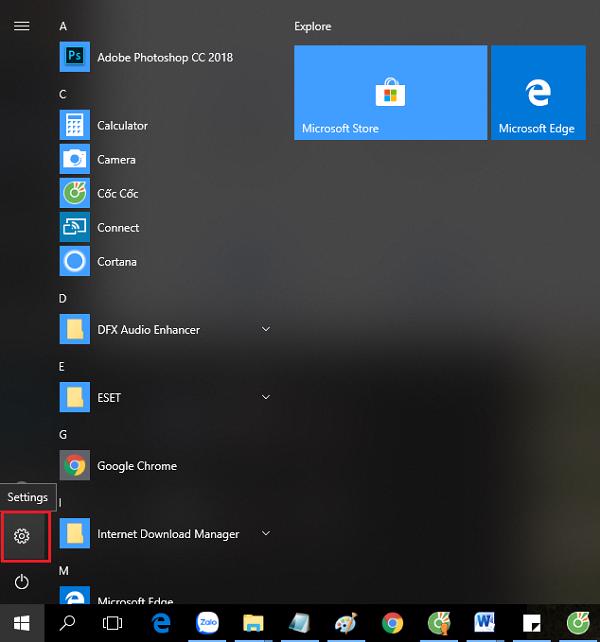Expand the ESET folder chevron
Image resolution: width=600 pixels, height=642 pixels.
click(266, 398)
